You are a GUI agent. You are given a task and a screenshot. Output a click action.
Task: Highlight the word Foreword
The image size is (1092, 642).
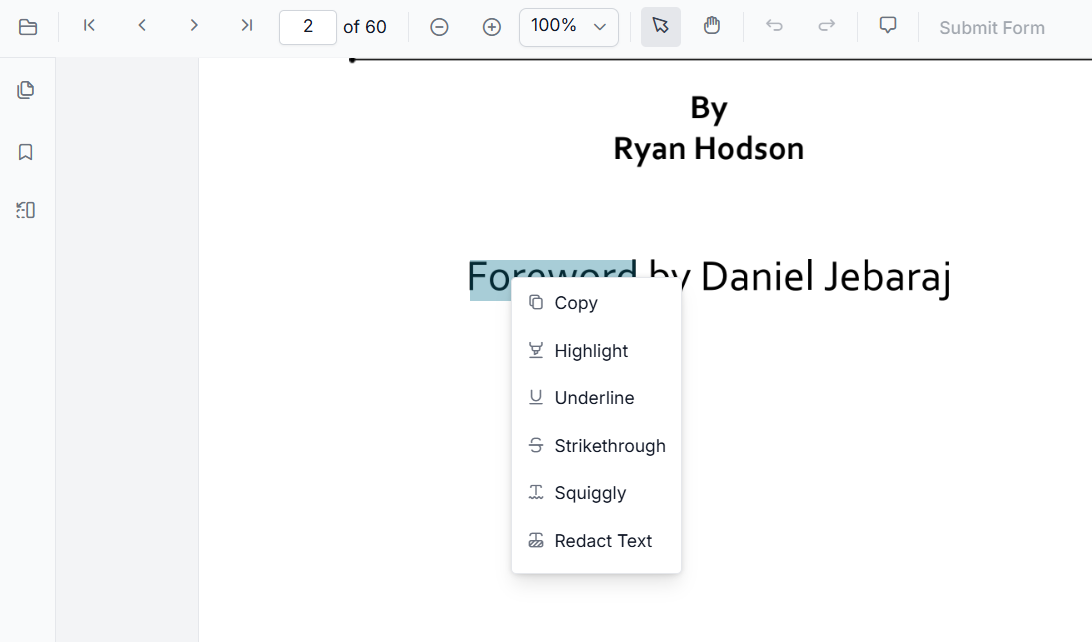[590, 351]
